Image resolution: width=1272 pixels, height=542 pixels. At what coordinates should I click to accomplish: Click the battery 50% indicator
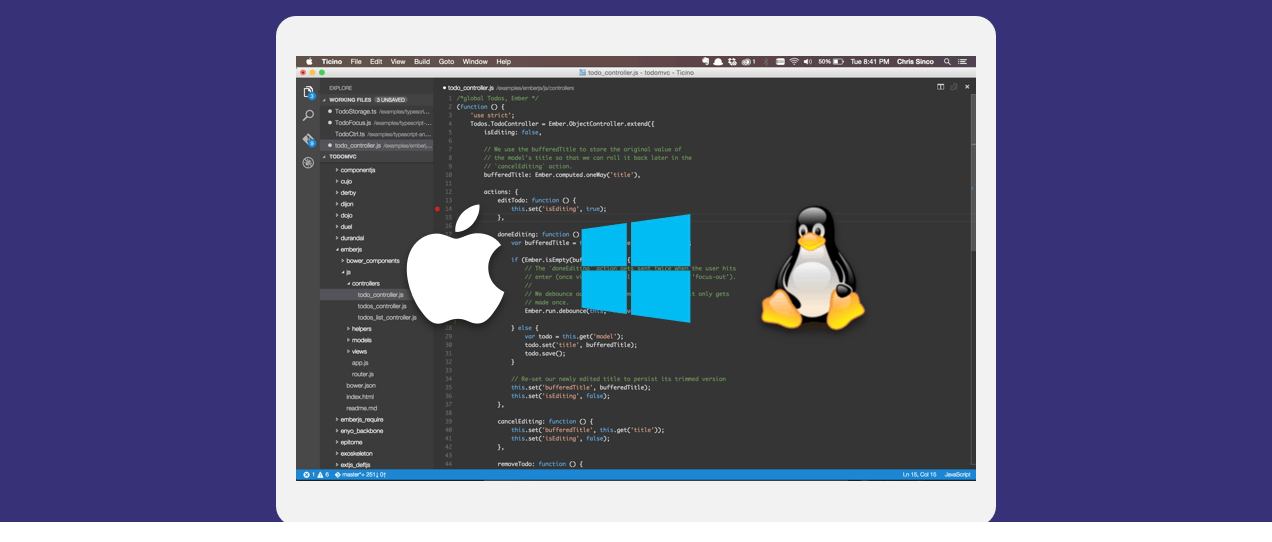(x=831, y=61)
